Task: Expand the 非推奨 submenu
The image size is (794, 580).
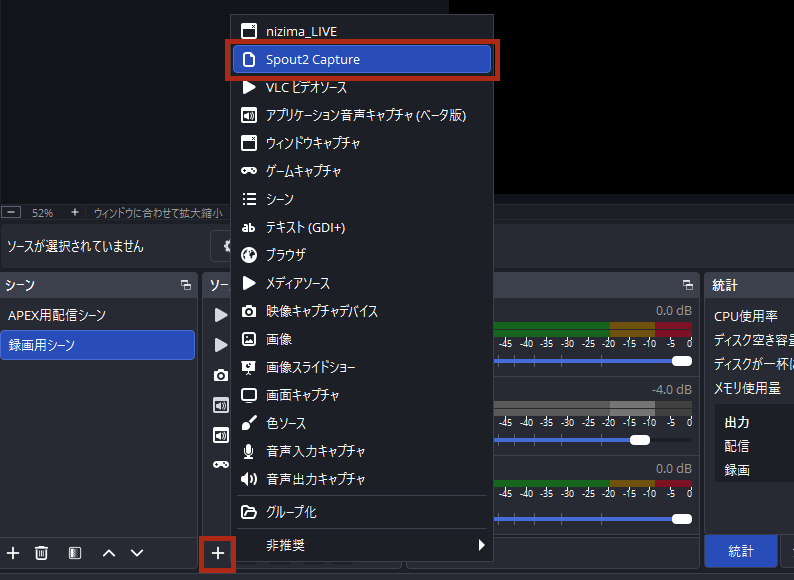Action: point(362,545)
